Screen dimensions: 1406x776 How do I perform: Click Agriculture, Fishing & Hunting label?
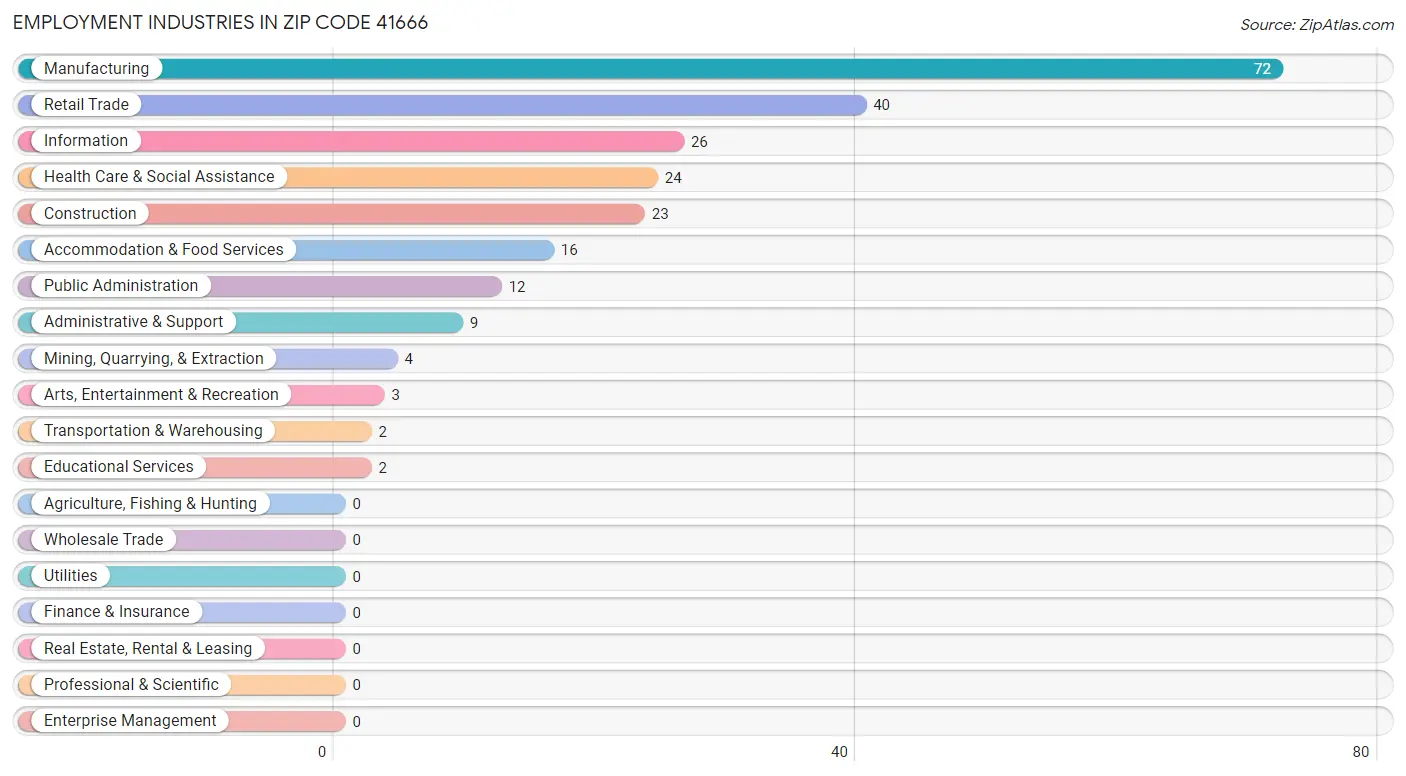[x=150, y=503]
